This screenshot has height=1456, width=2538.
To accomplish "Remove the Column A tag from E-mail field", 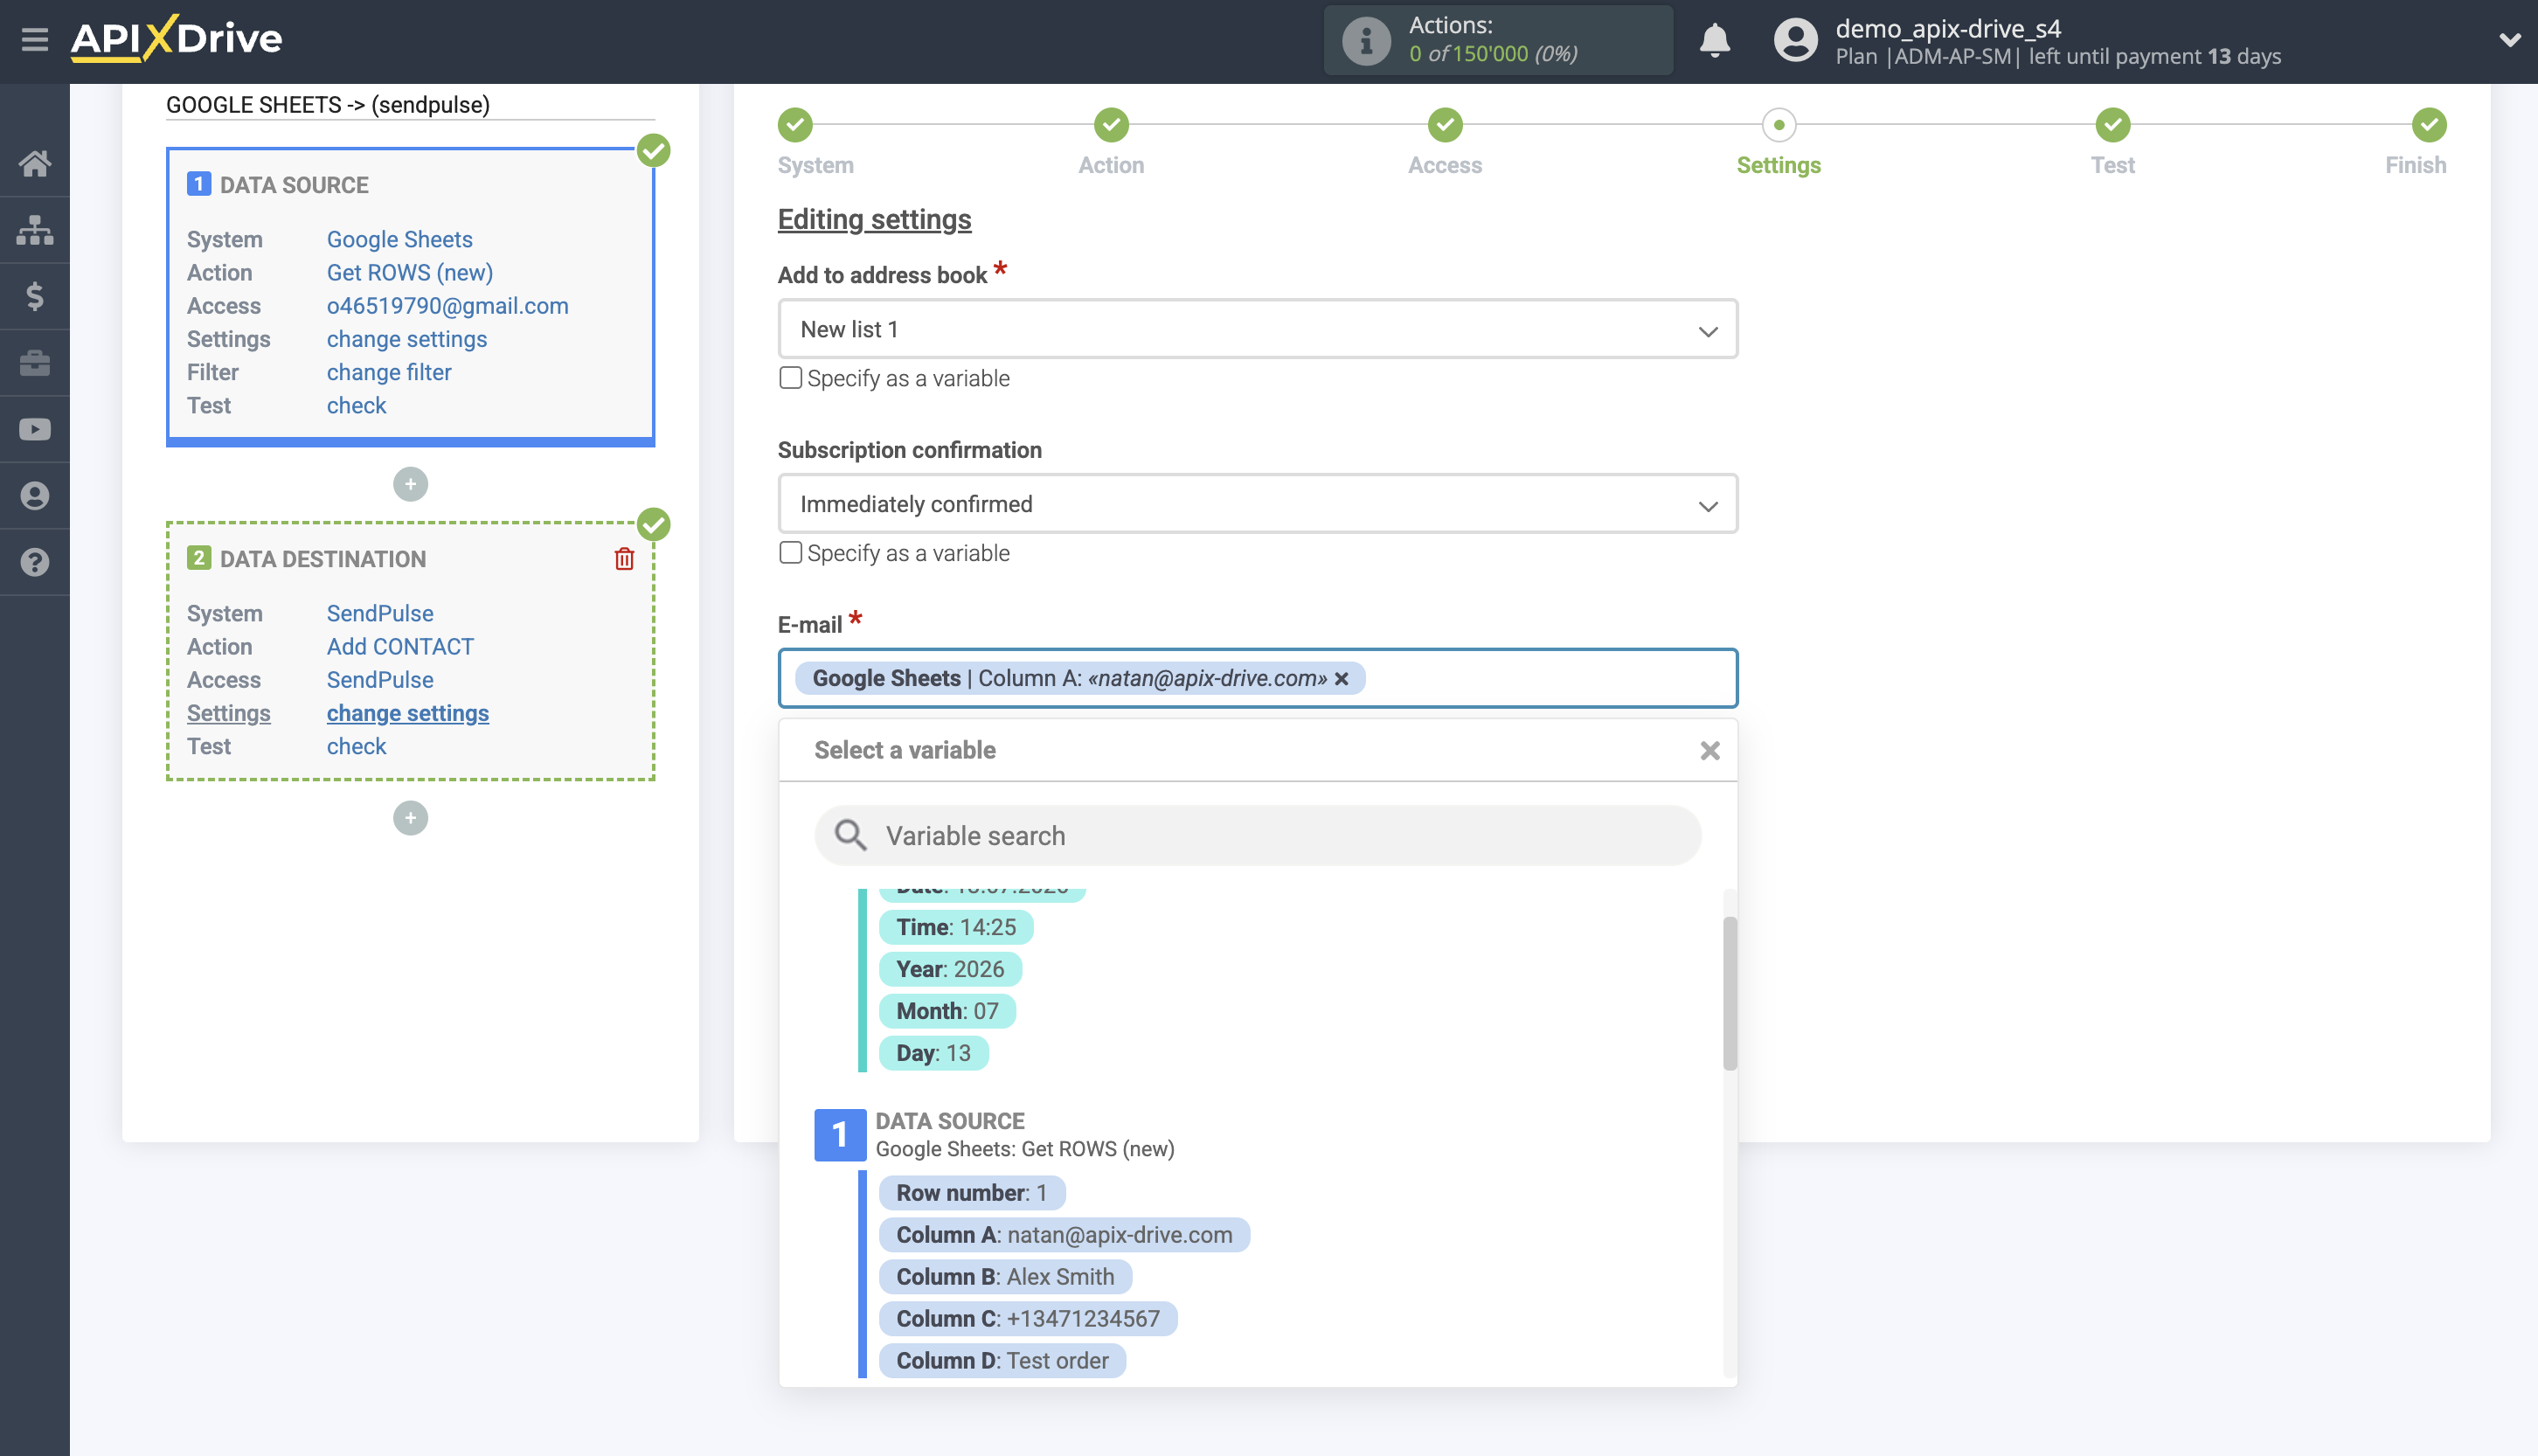I will click(x=1341, y=679).
